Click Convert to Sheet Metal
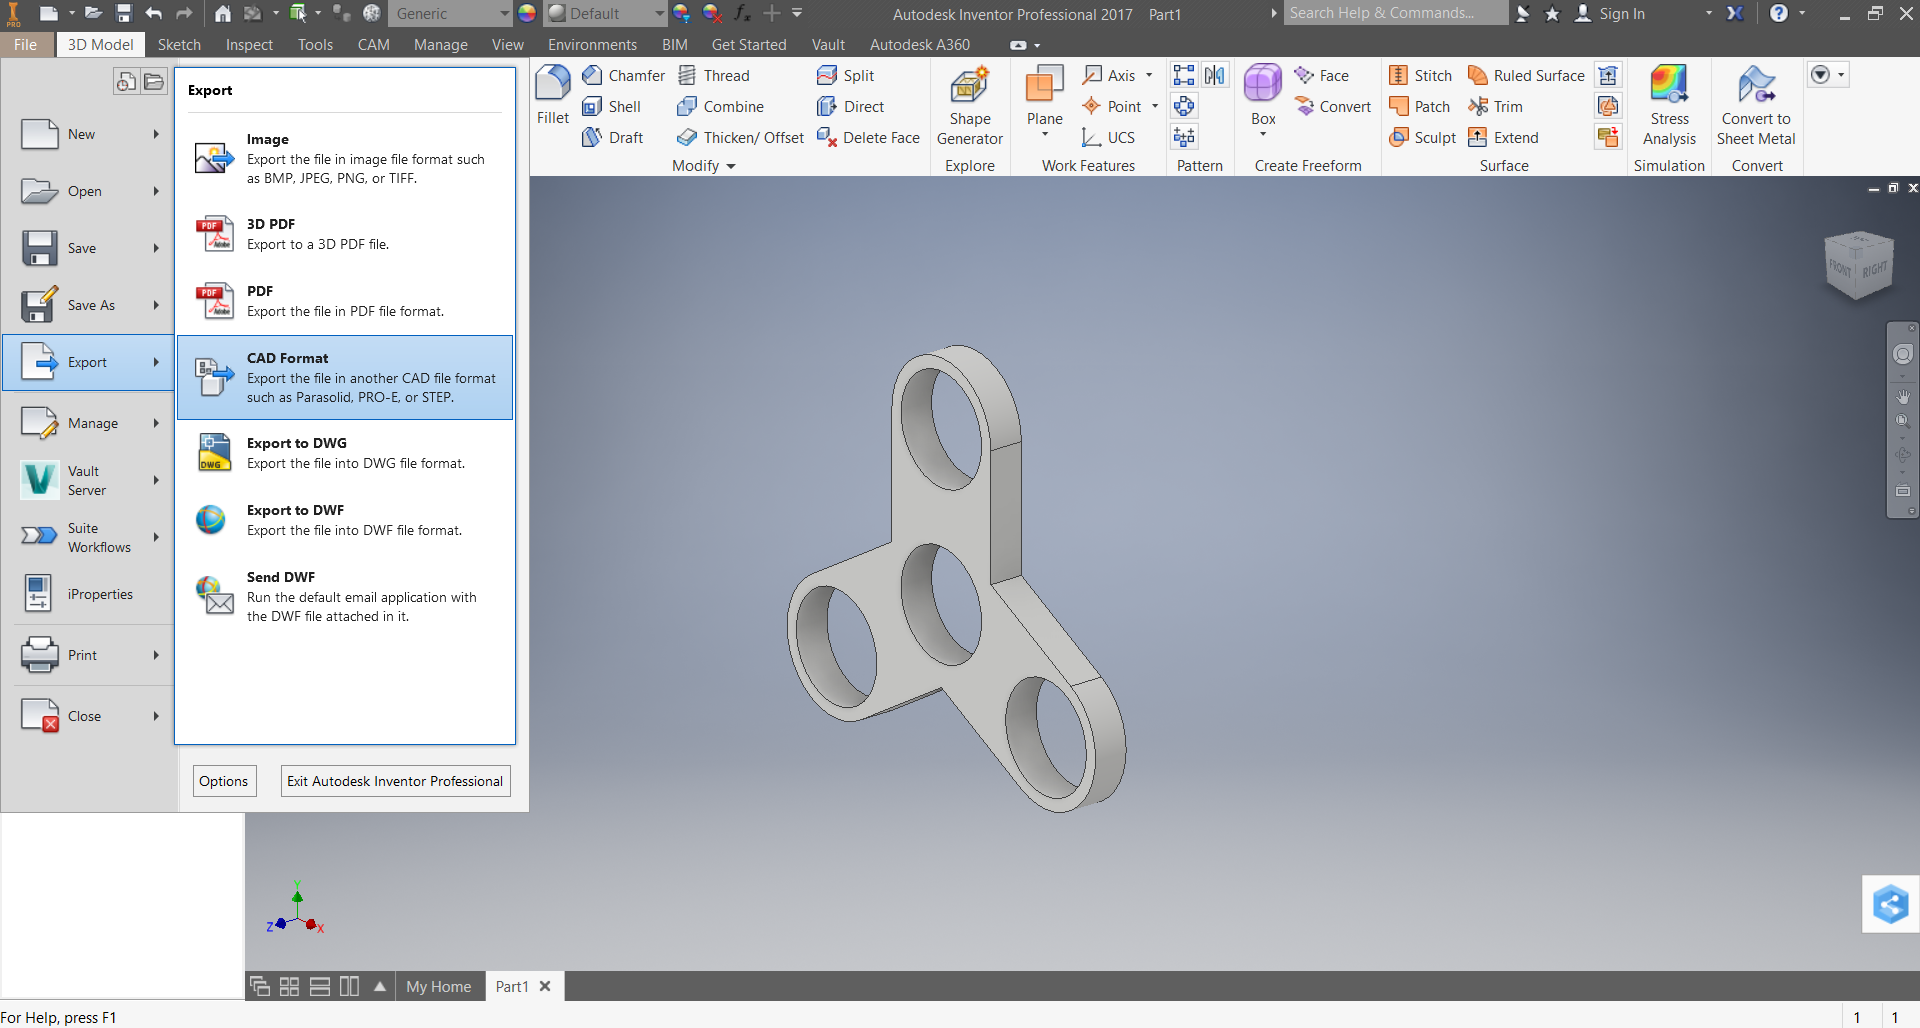The image size is (1920, 1028). [x=1756, y=106]
